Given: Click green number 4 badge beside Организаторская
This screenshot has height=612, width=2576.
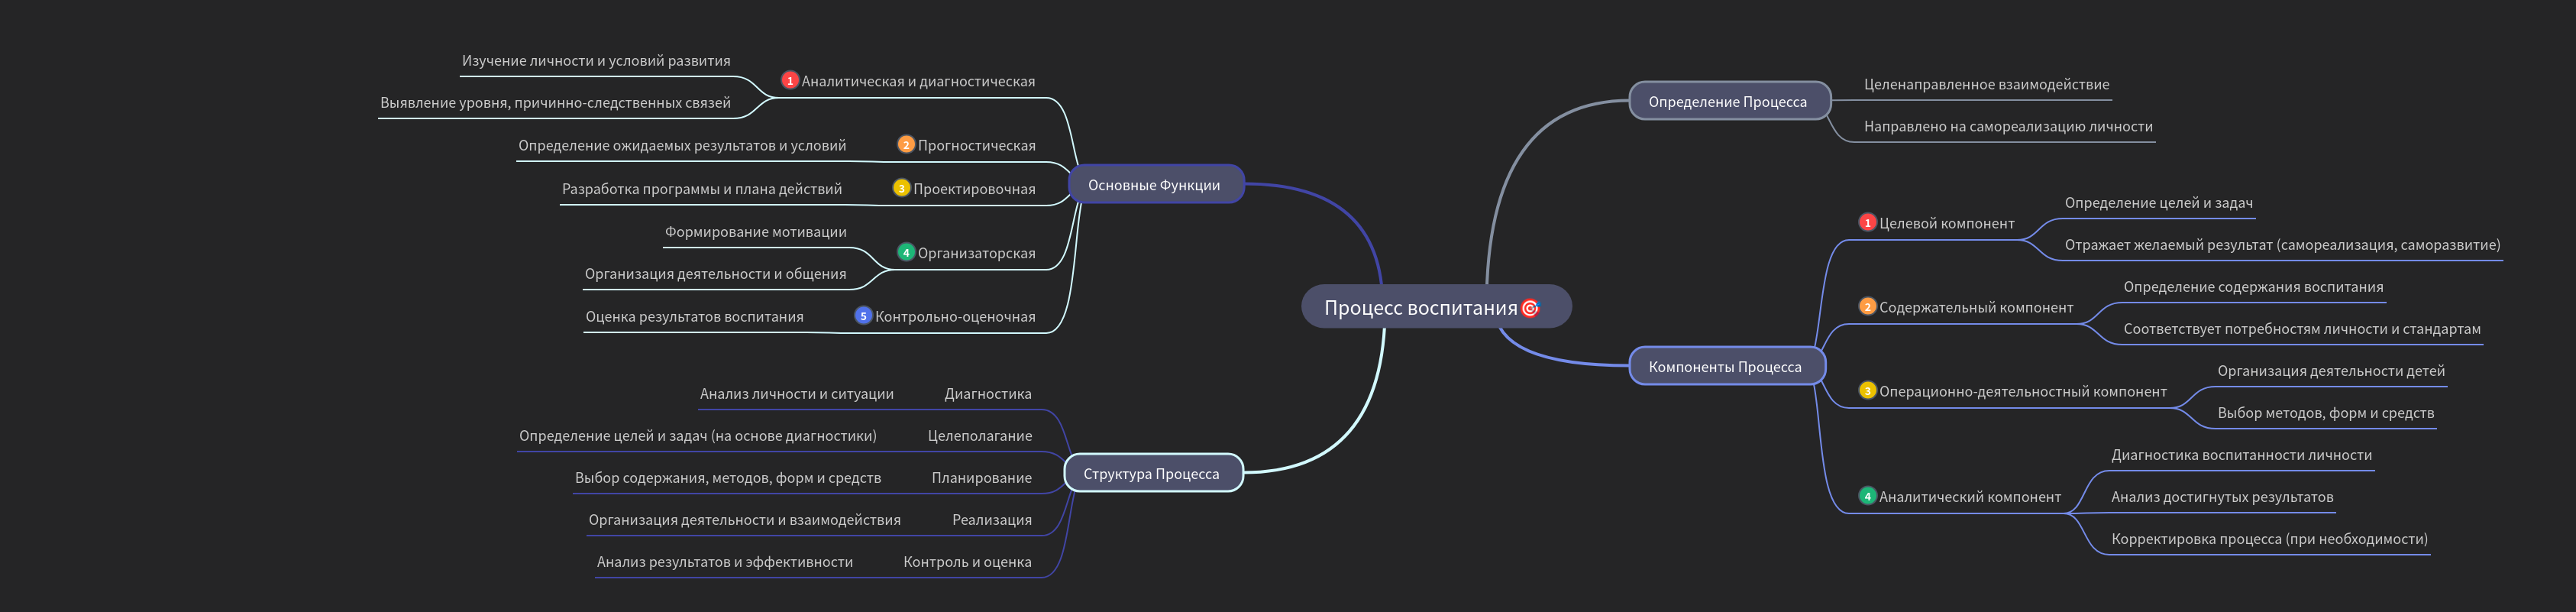Looking at the screenshot, I should point(906,253).
